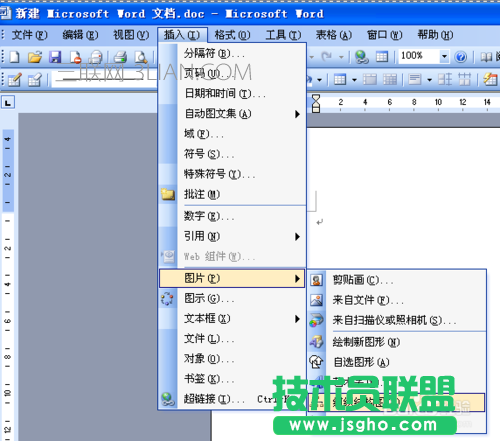Choose 分隔符(B) from the Insert menu
This screenshot has height=441, width=500.
pos(232,53)
